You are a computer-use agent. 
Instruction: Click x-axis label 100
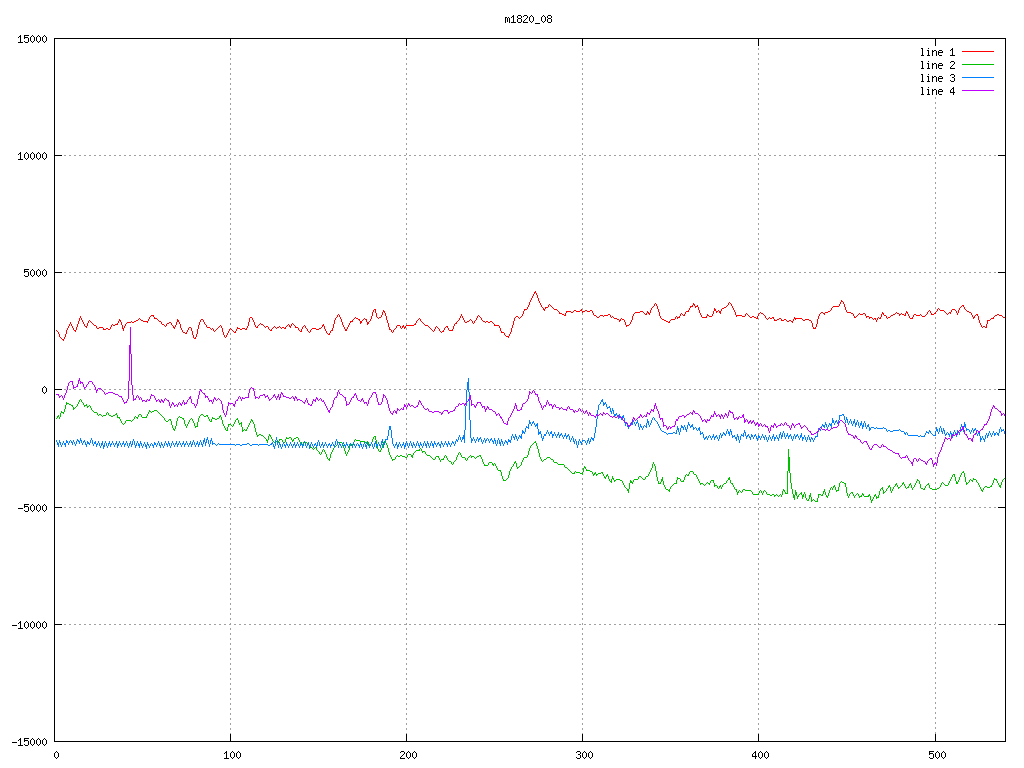coord(232,756)
